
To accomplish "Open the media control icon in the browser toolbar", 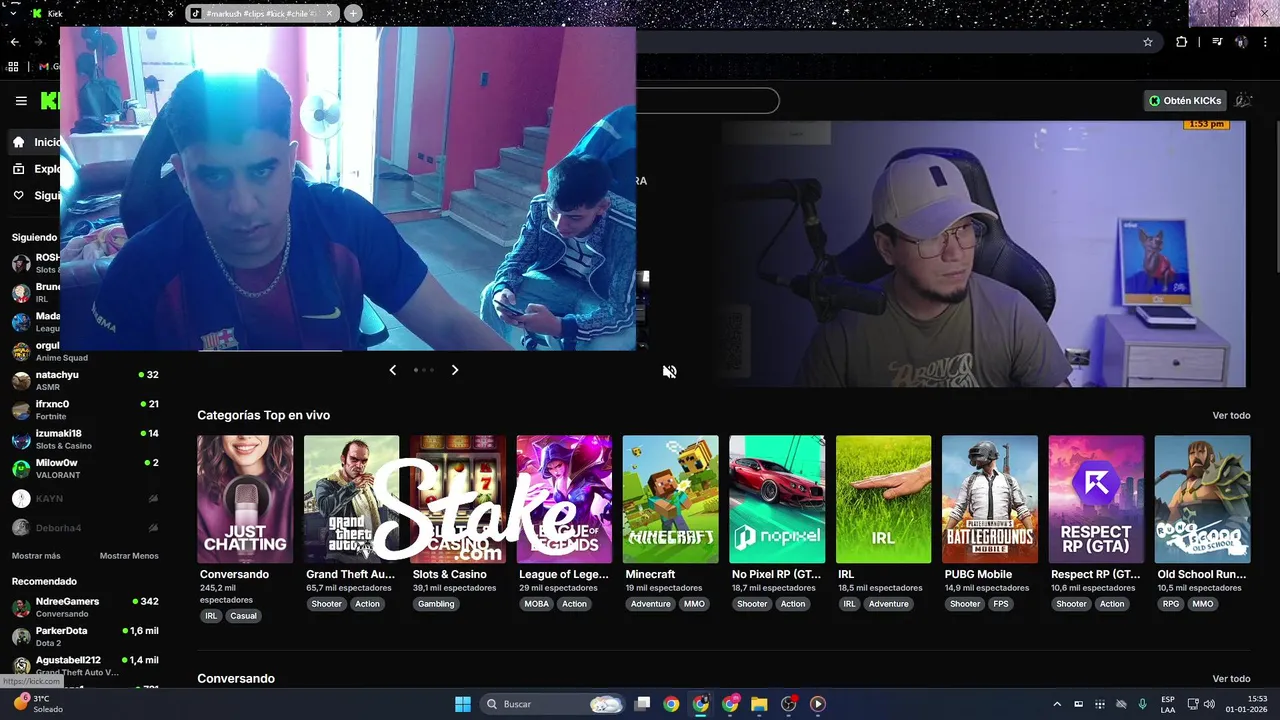I will coord(1217,42).
